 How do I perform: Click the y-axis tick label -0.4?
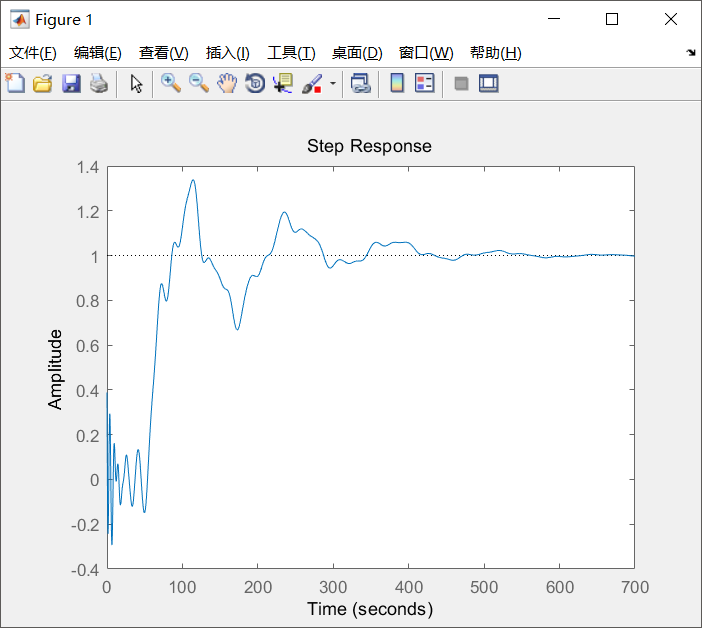click(x=85, y=570)
